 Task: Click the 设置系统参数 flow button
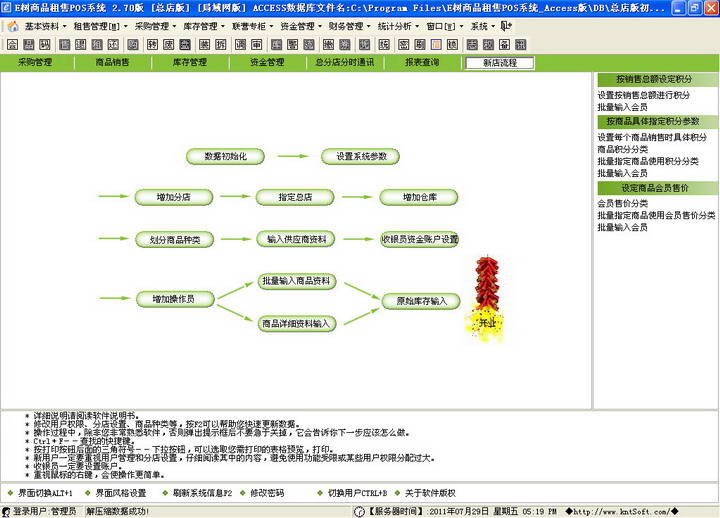coord(360,156)
